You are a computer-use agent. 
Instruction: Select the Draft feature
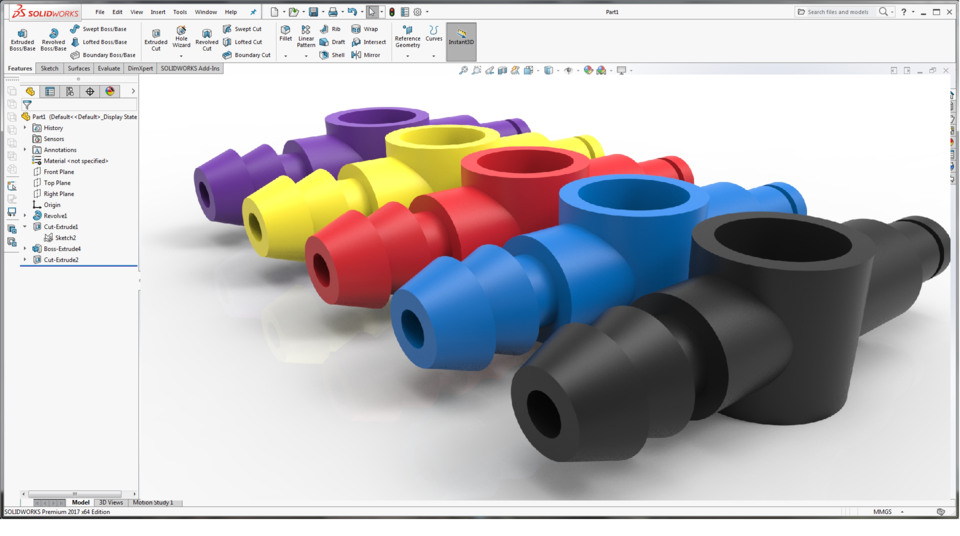click(332, 42)
